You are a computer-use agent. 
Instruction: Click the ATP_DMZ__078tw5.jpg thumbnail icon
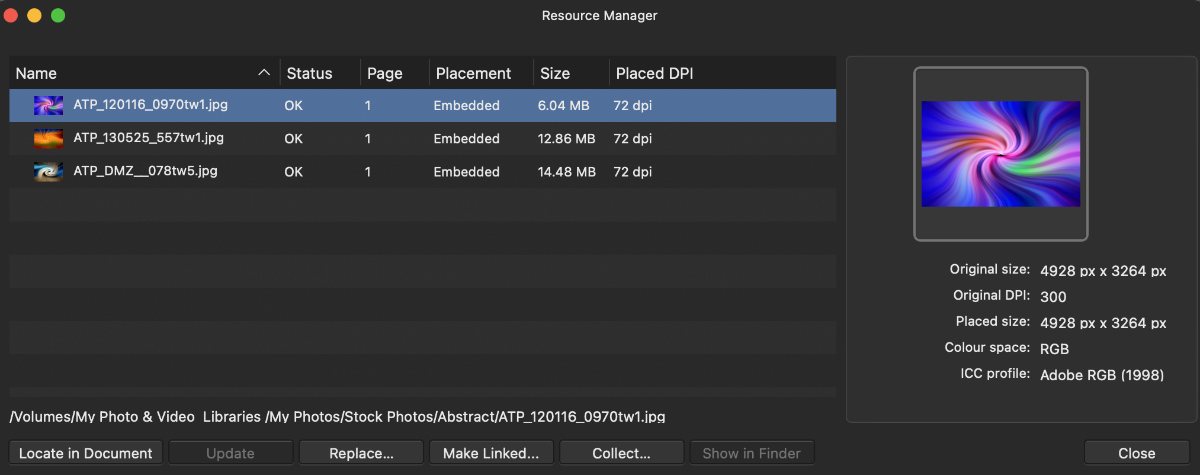click(48, 172)
